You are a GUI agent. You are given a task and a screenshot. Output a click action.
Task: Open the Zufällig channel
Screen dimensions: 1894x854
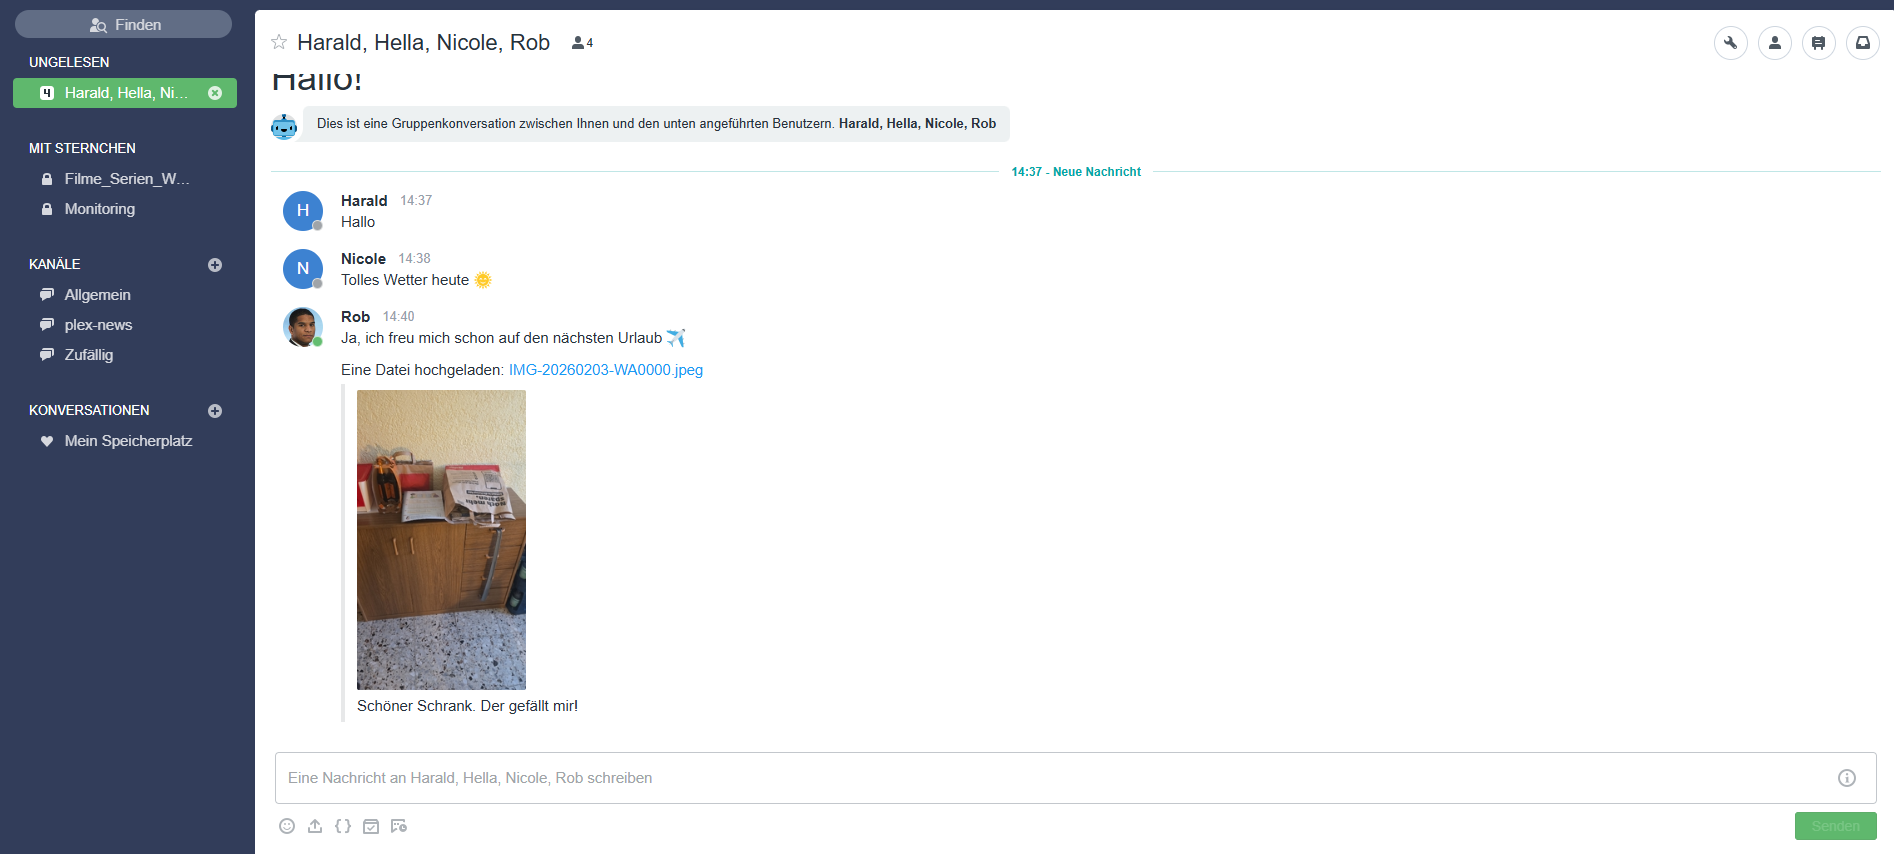tap(89, 355)
